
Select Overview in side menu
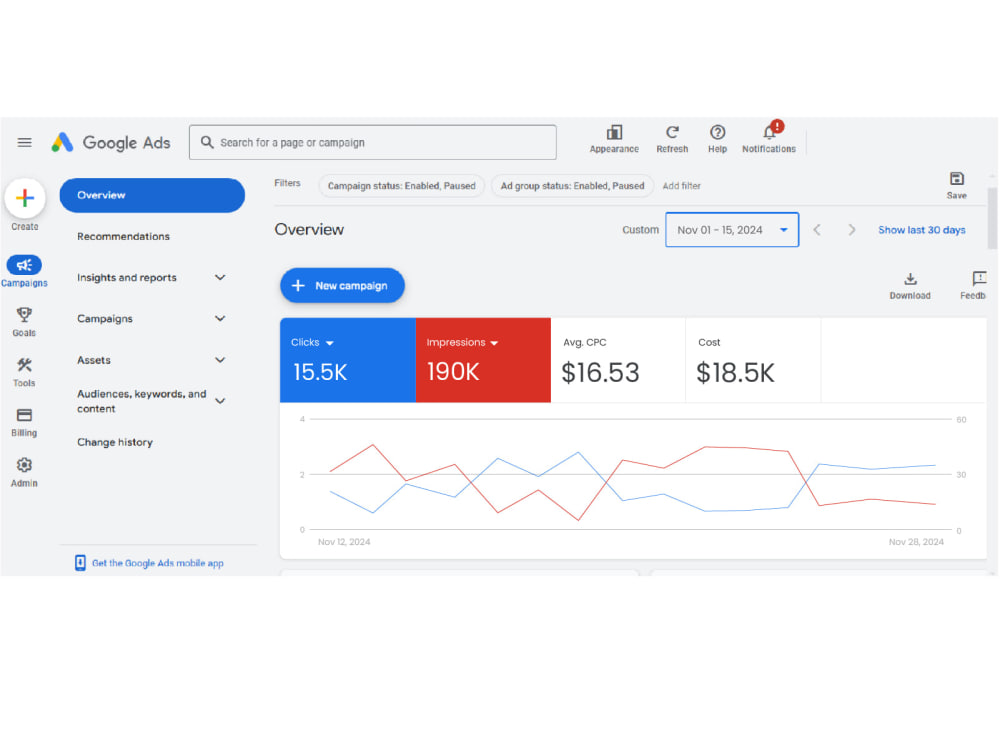pos(152,195)
